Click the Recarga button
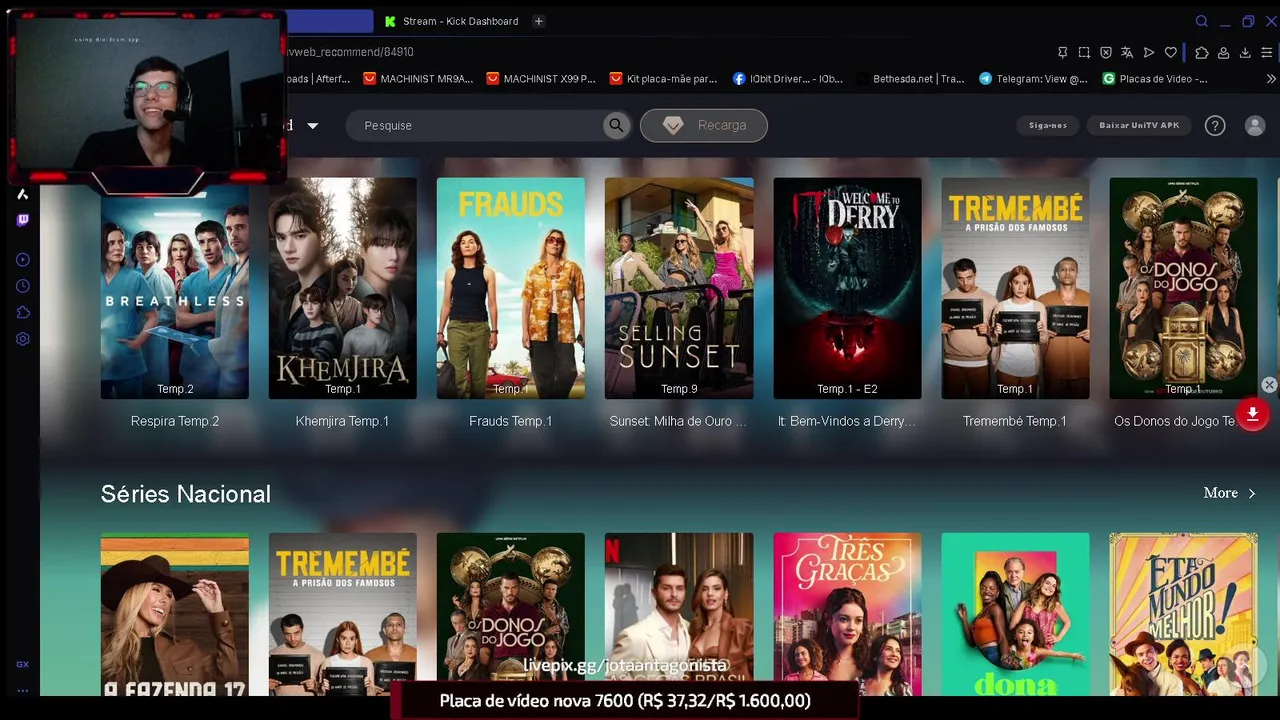 704,125
